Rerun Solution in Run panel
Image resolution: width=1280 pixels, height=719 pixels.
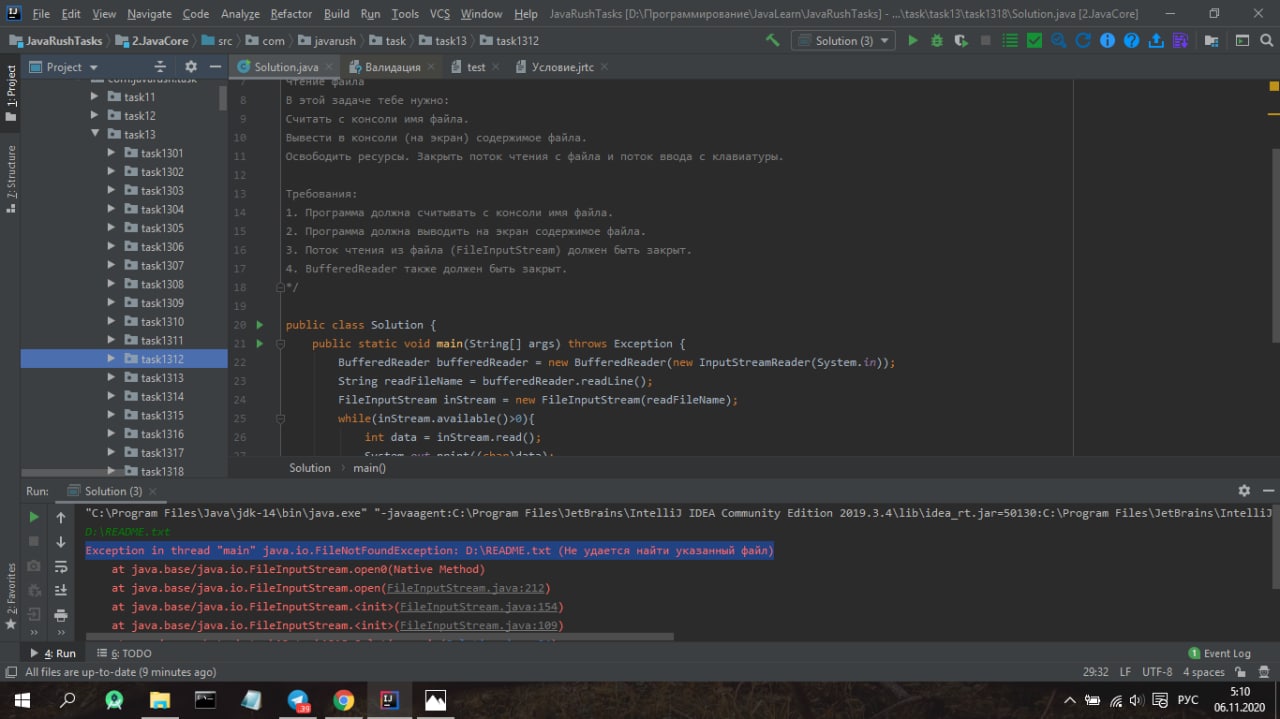[34, 517]
